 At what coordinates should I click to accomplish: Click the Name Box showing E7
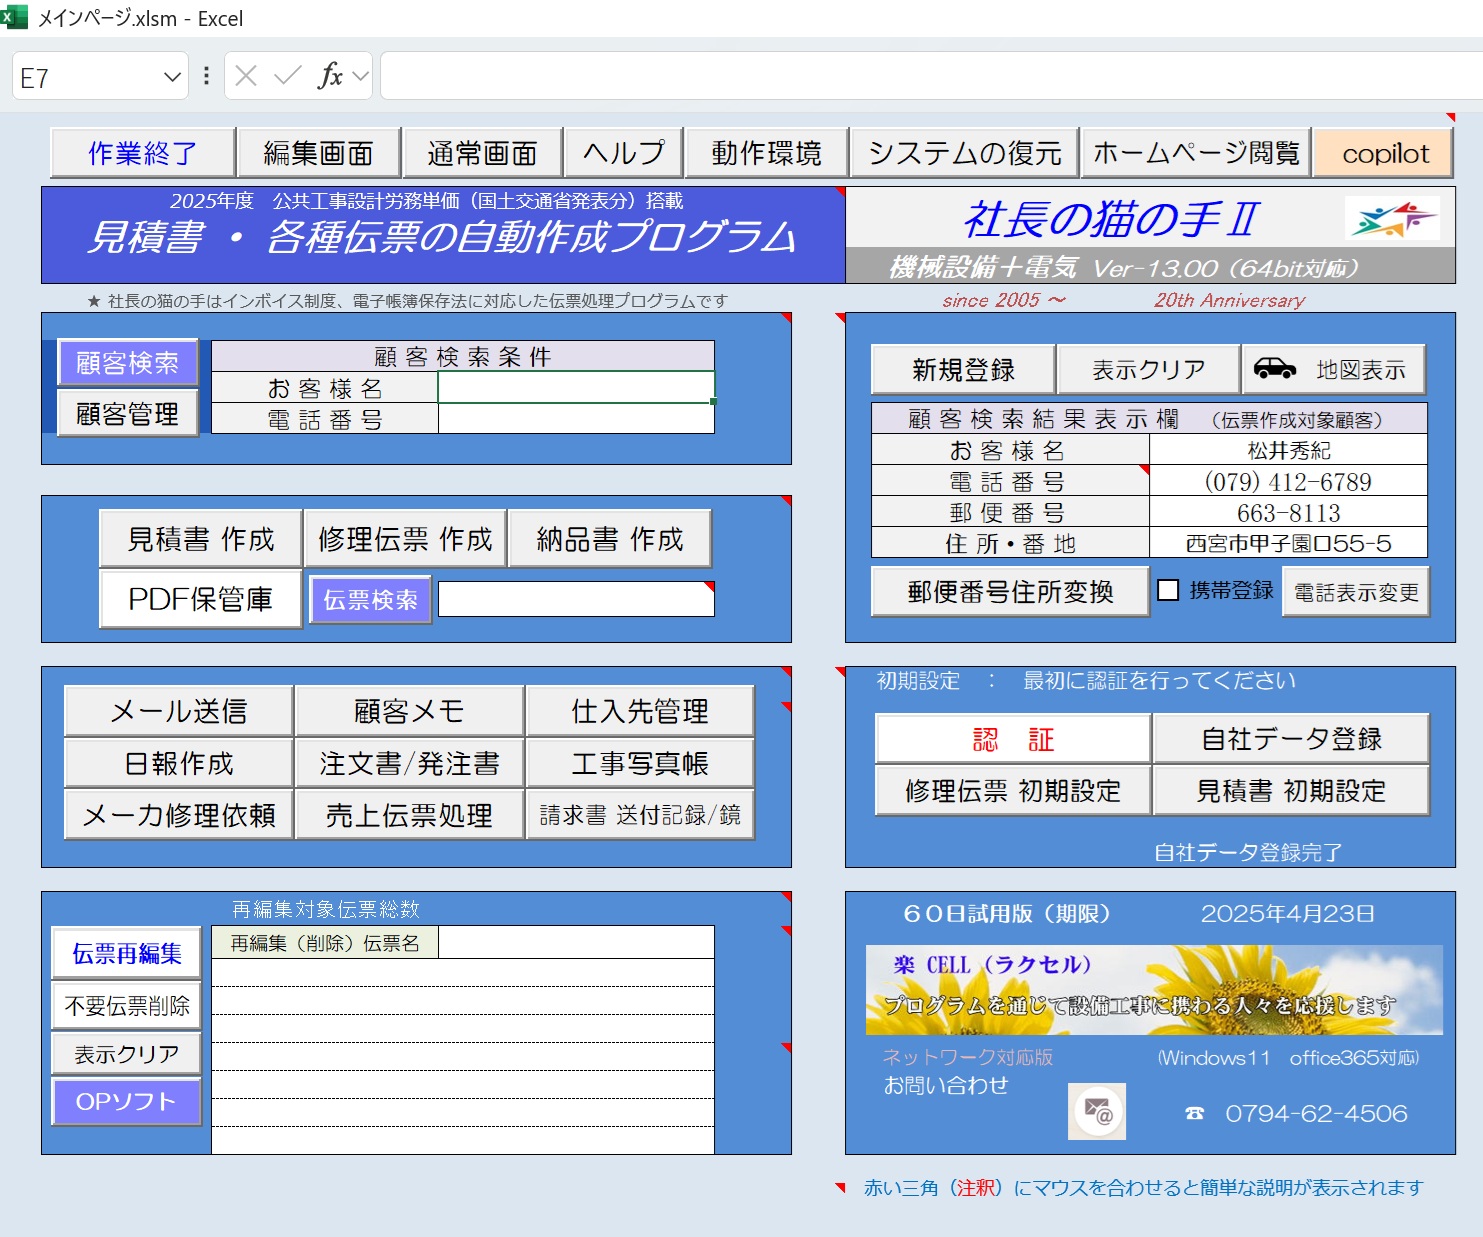coord(88,77)
